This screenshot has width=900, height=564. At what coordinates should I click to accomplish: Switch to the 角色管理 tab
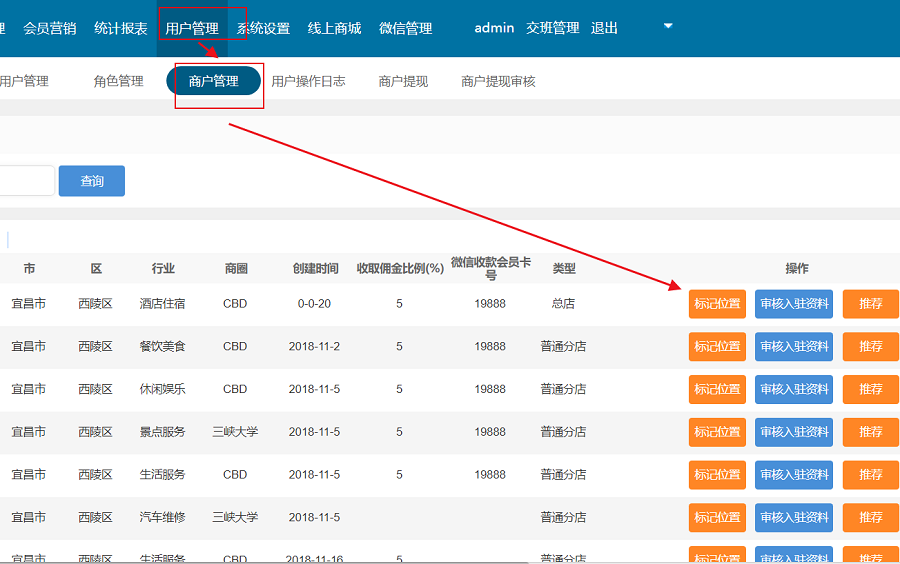(118, 81)
